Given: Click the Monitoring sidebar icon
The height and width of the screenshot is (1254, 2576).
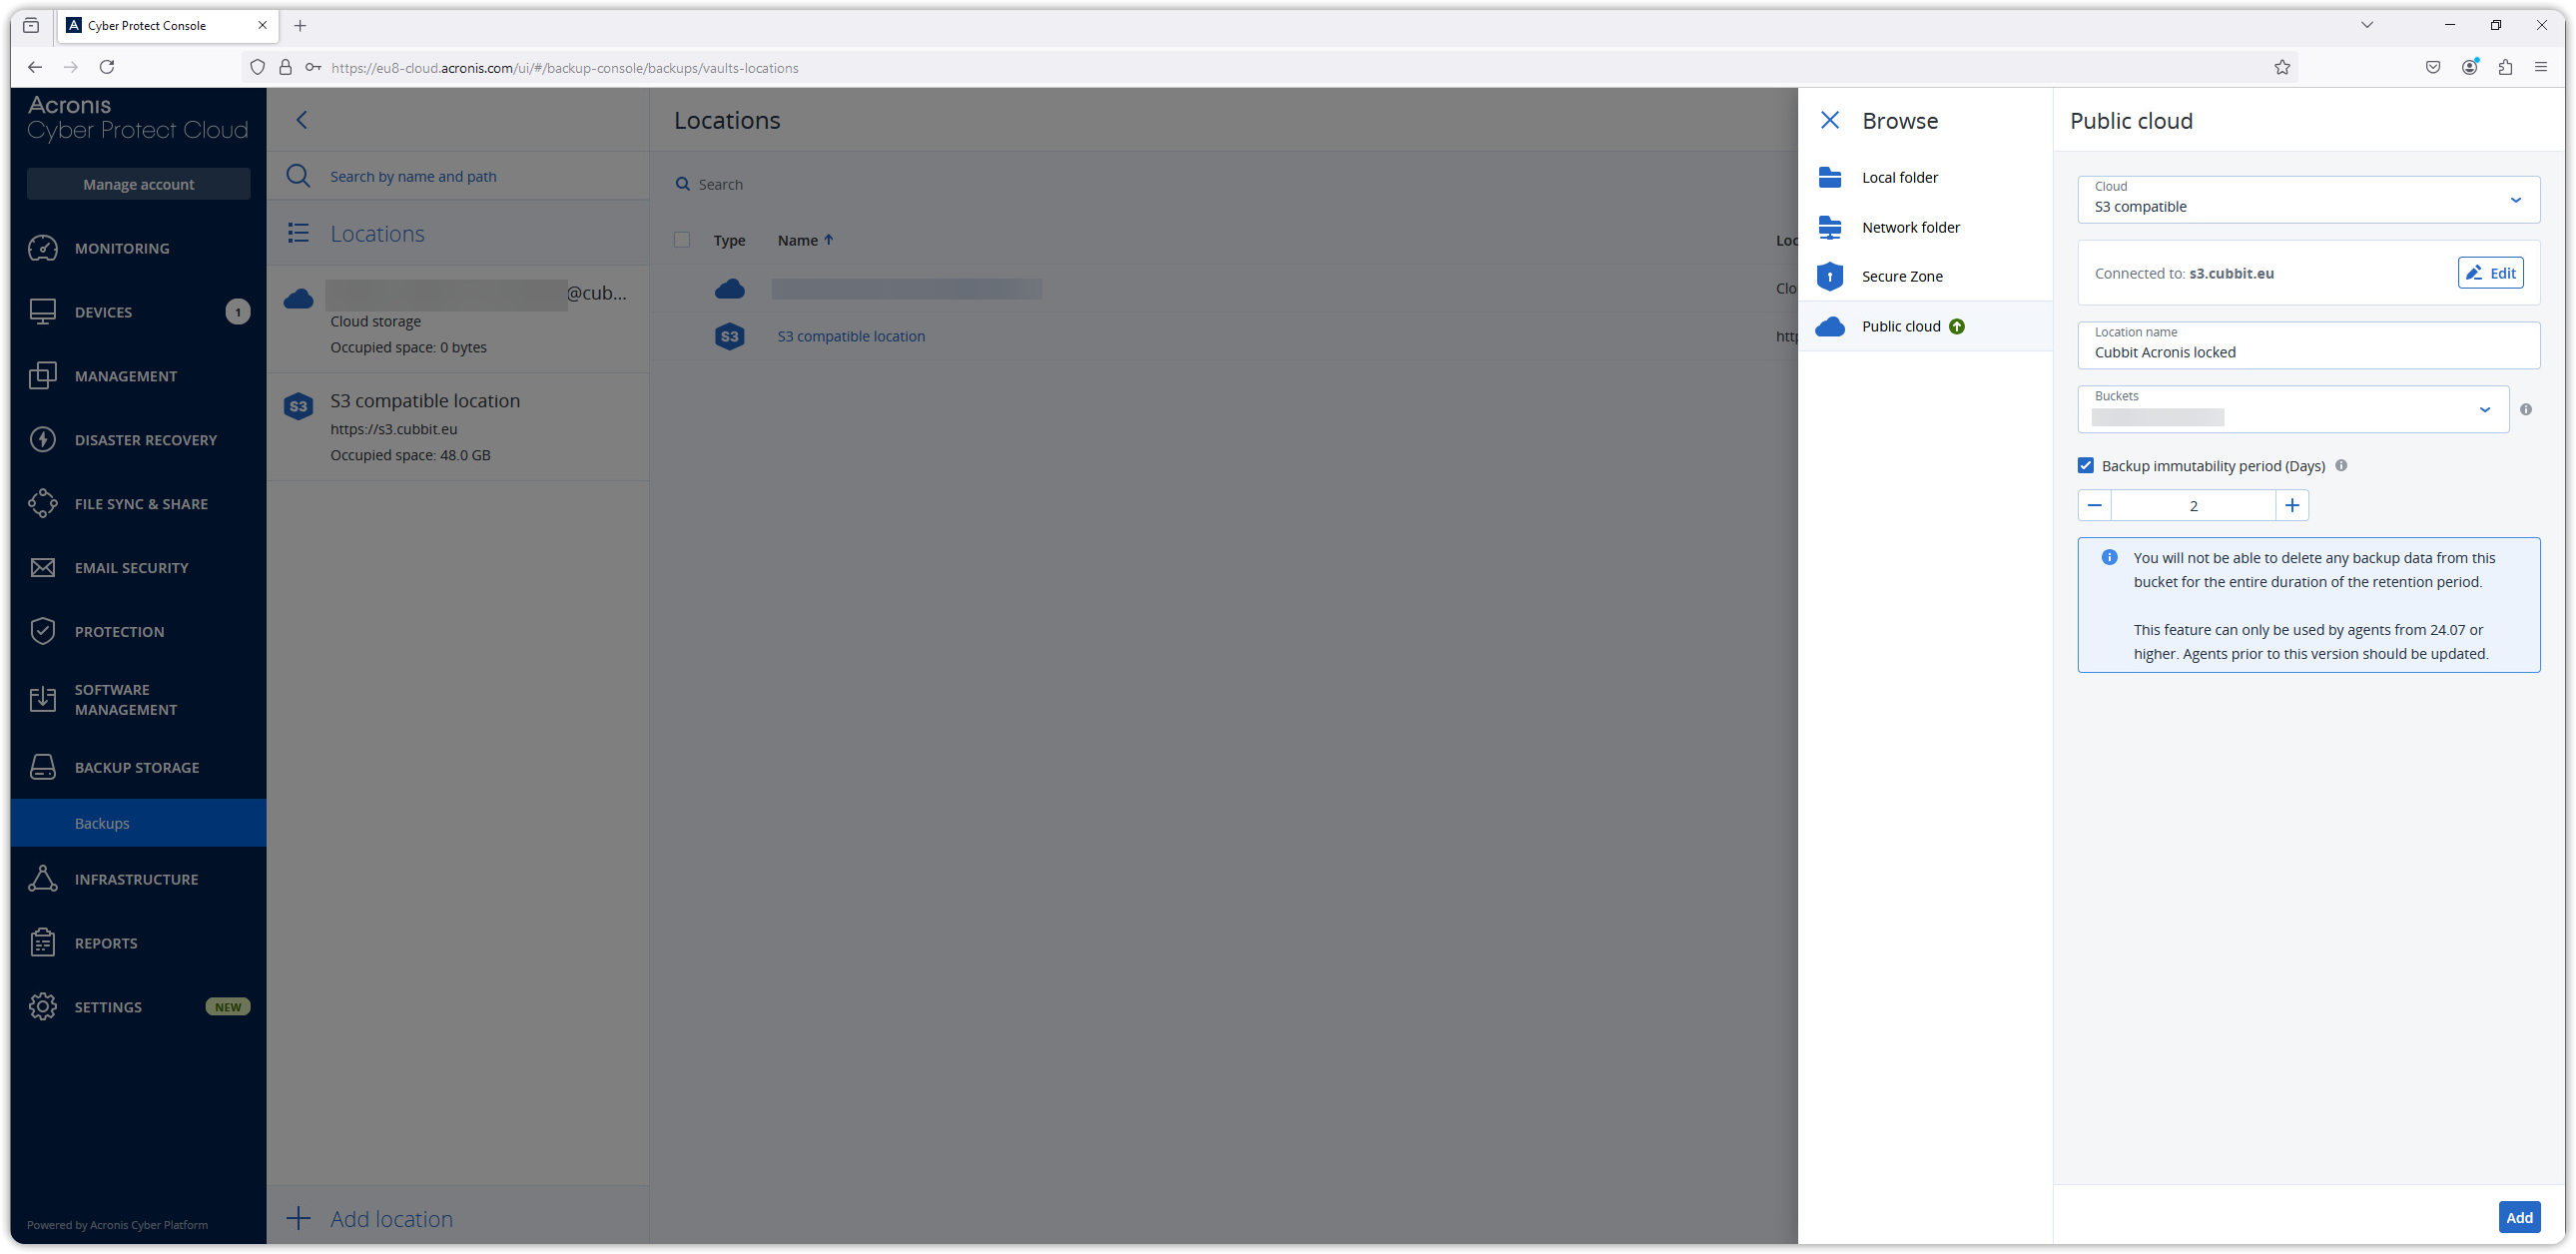Looking at the screenshot, I should point(43,249).
